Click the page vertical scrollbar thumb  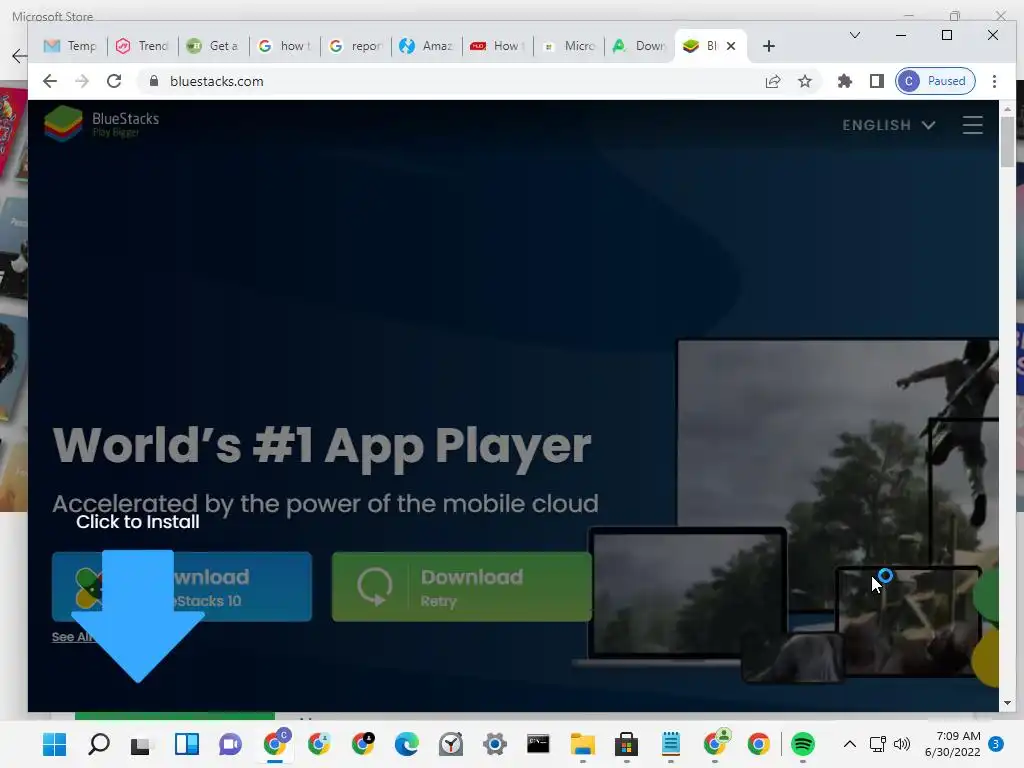1007,141
